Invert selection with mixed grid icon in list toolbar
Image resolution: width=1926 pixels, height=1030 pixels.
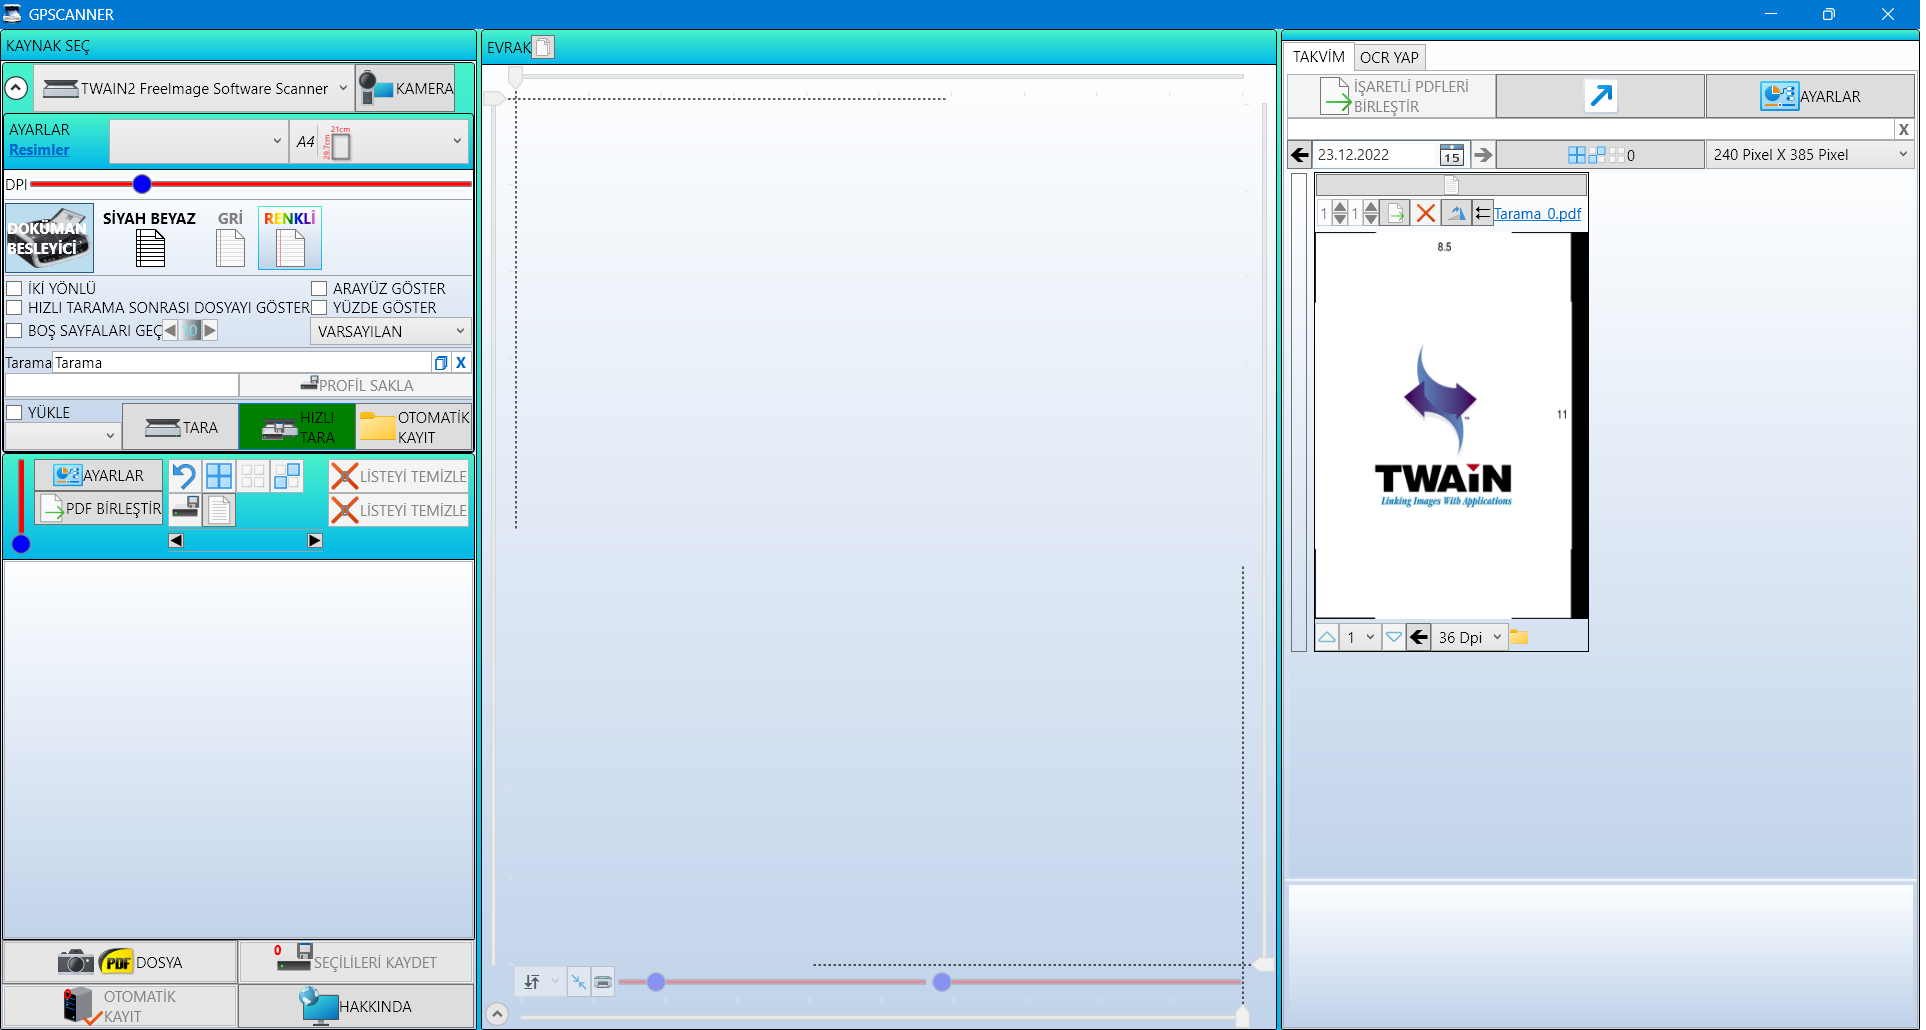[x=287, y=476]
